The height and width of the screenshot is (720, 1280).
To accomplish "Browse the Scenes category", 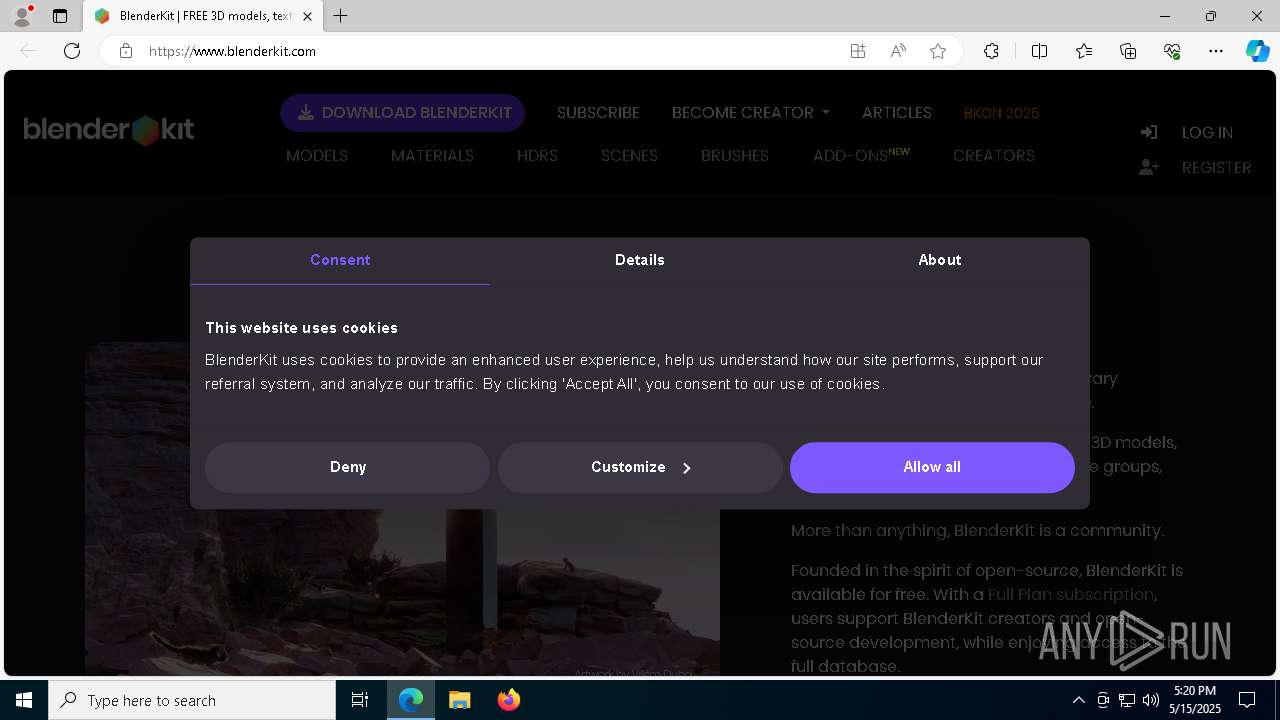I will coord(629,155).
